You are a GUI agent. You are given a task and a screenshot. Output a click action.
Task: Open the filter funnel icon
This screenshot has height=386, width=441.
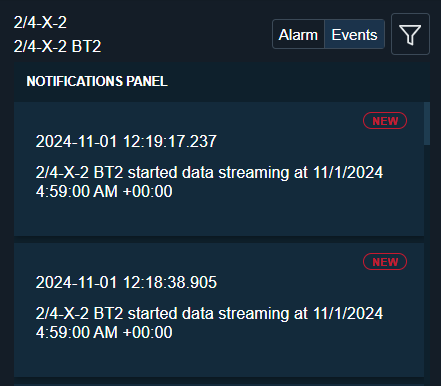pyautogui.click(x=410, y=34)
